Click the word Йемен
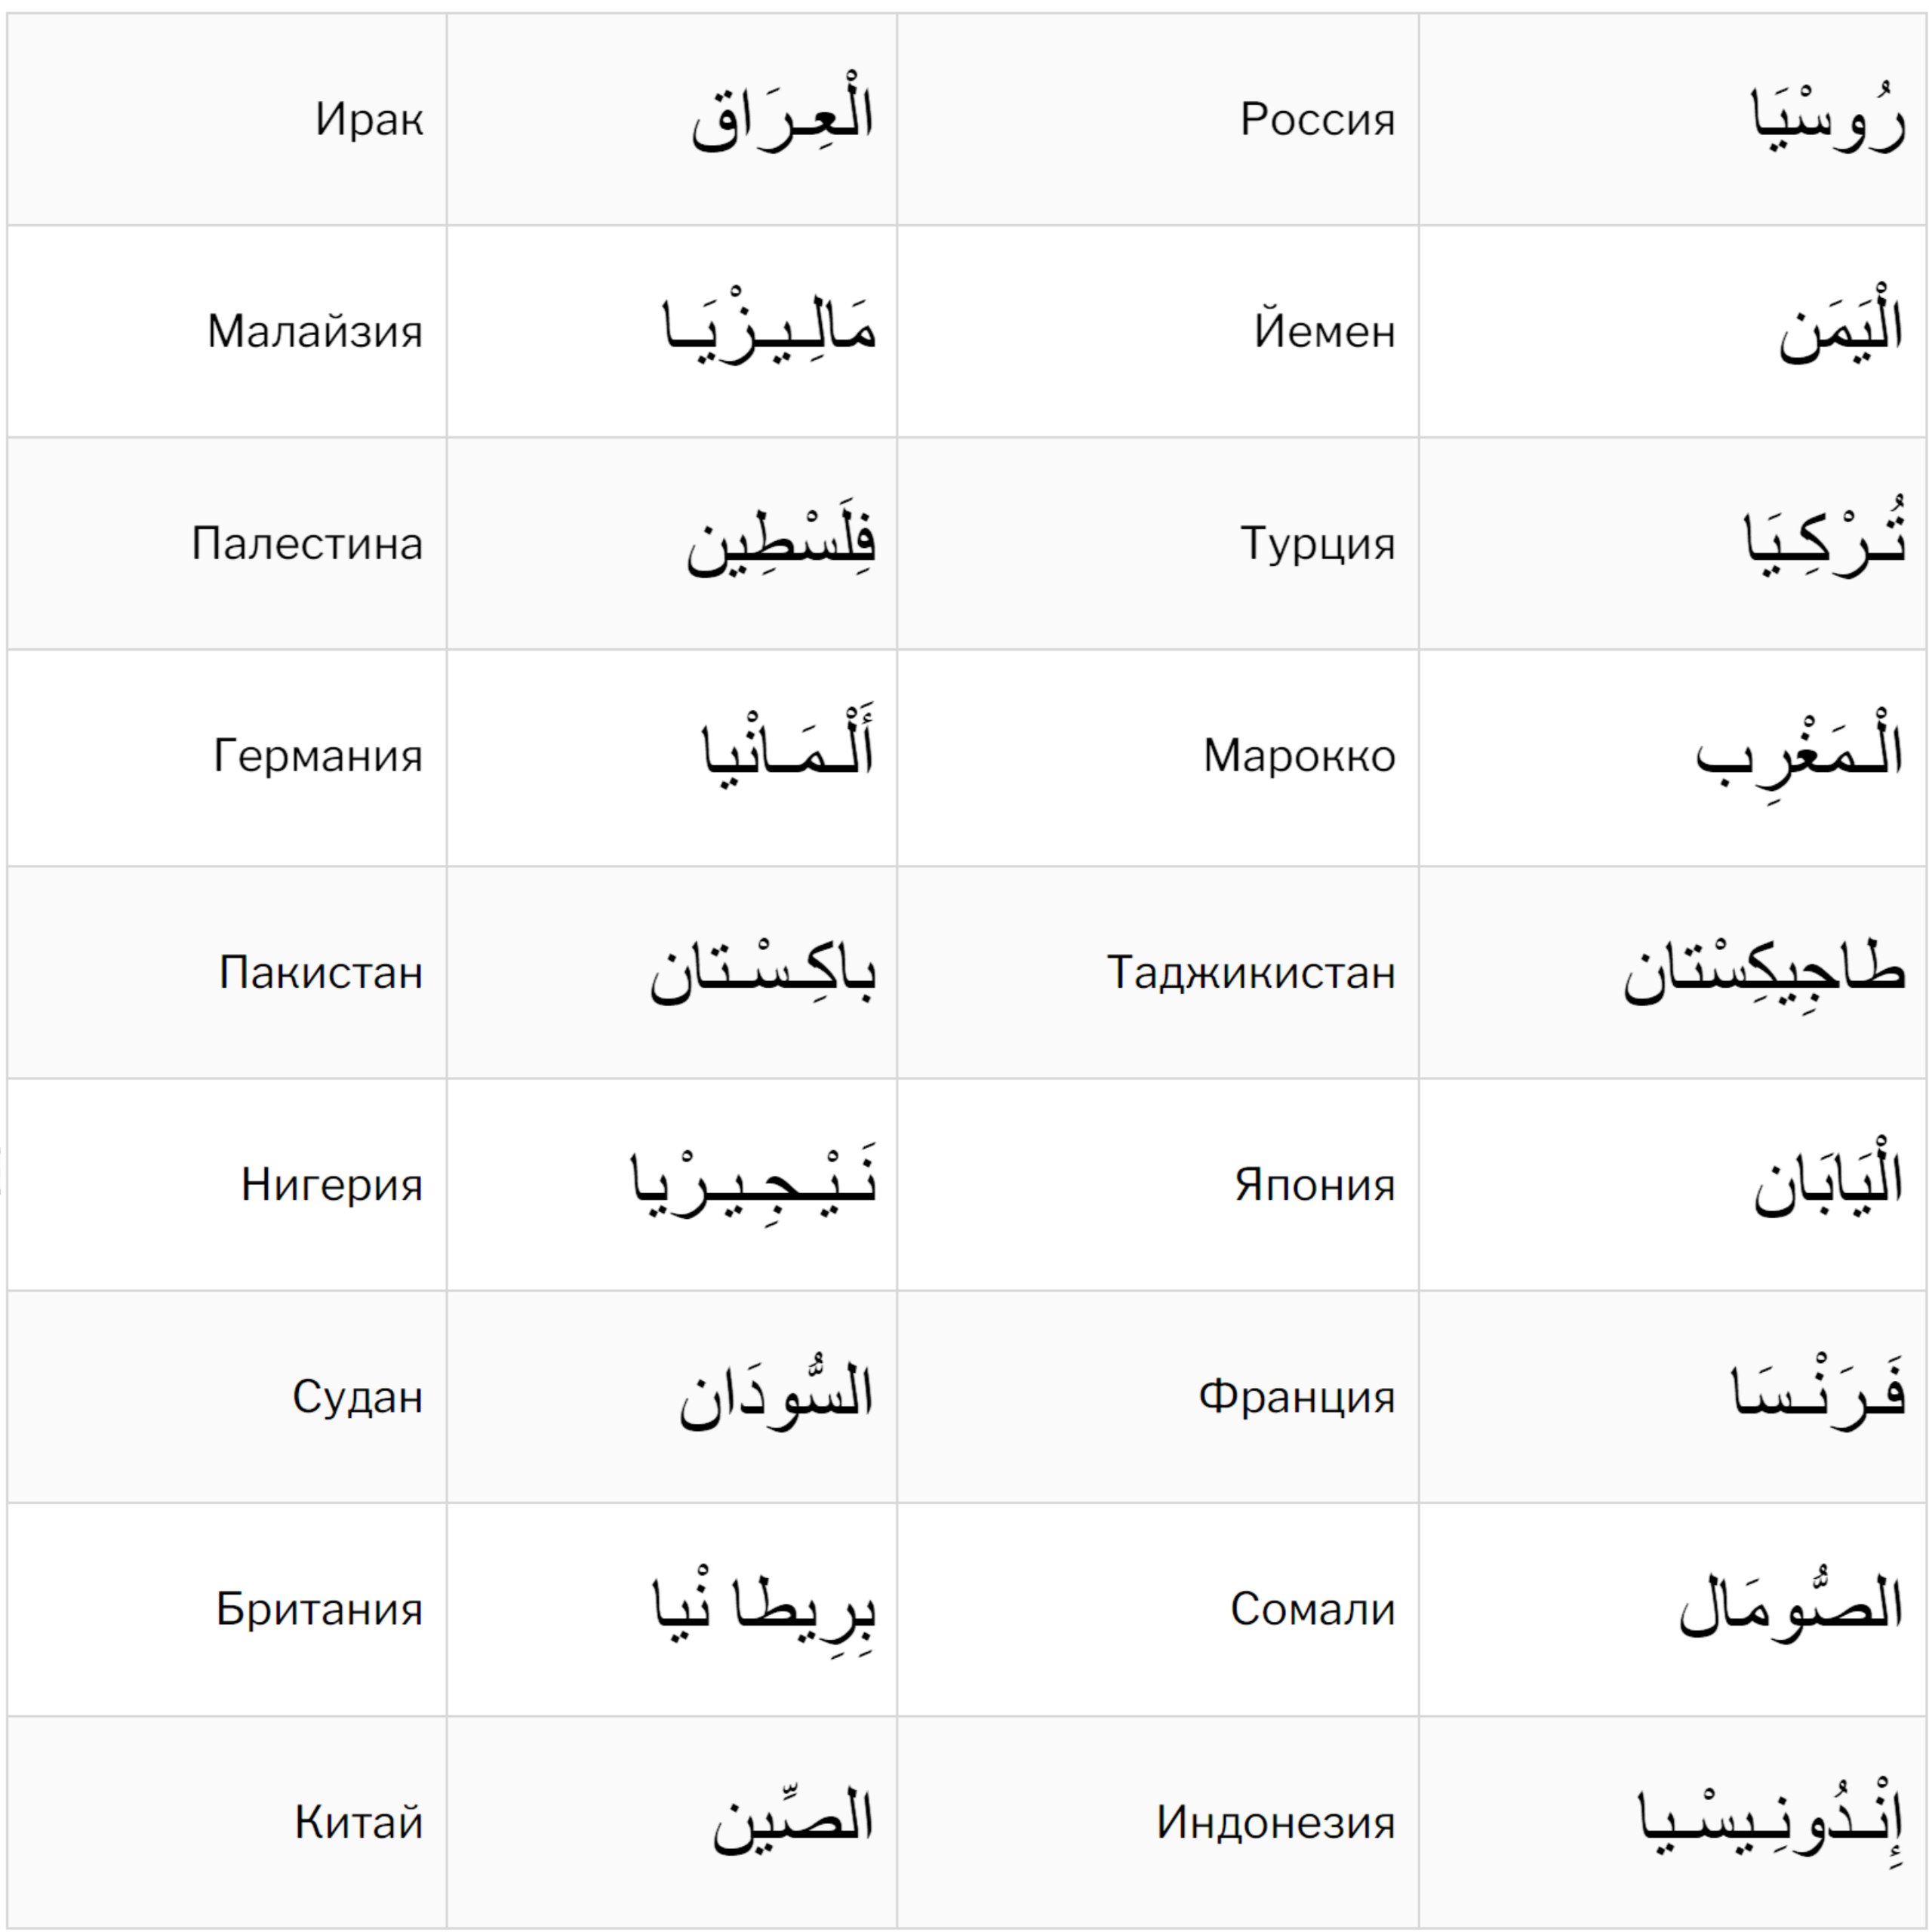1929x1932 pixels. [x=1324, y=331]
